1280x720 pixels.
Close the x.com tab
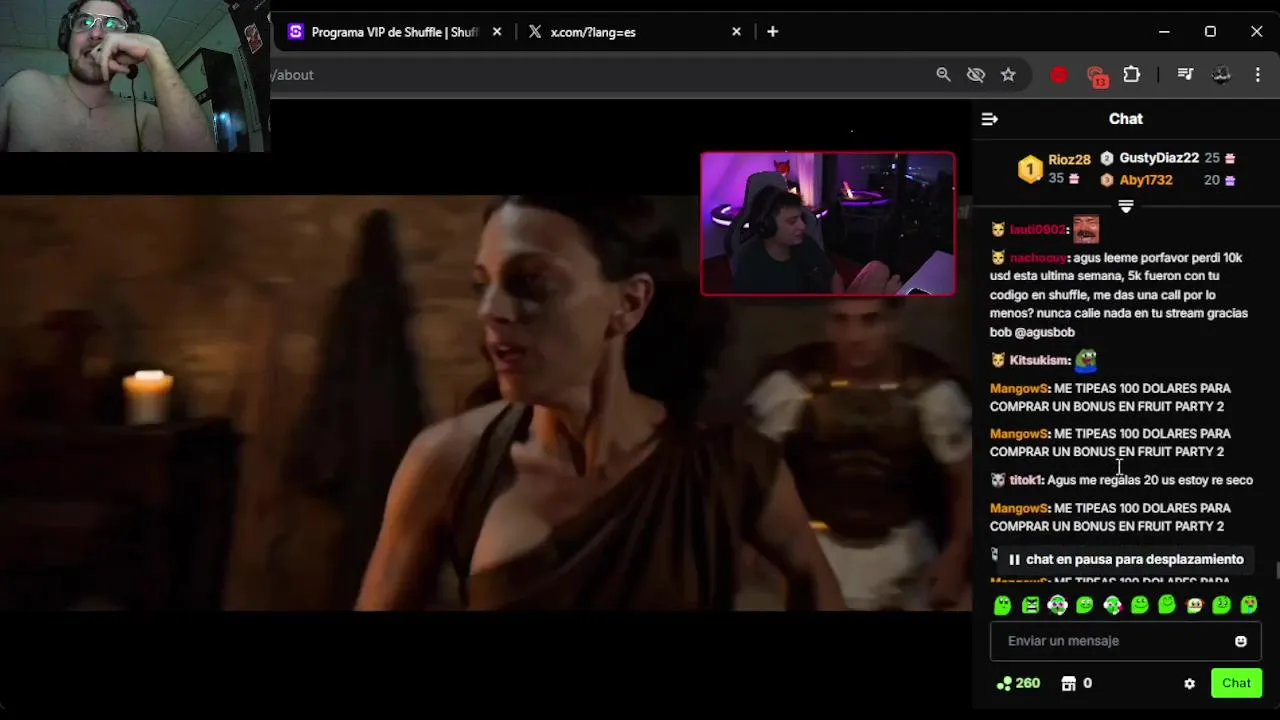tap(736, 32)
